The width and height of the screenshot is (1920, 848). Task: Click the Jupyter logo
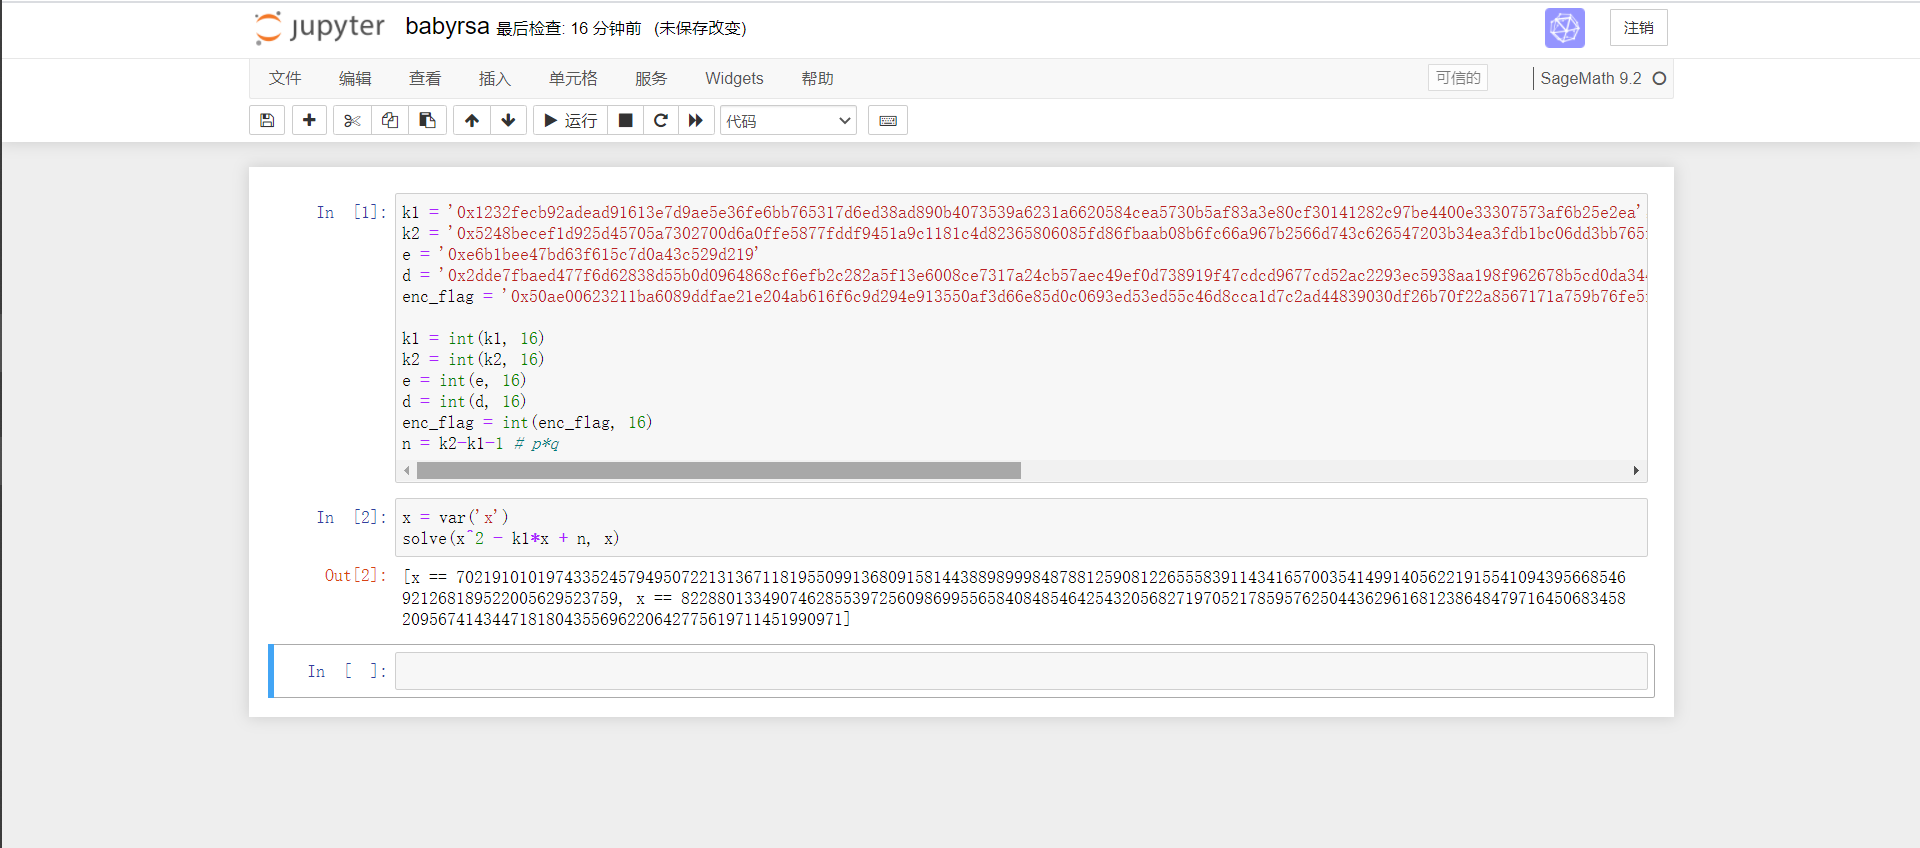[320, 28]
